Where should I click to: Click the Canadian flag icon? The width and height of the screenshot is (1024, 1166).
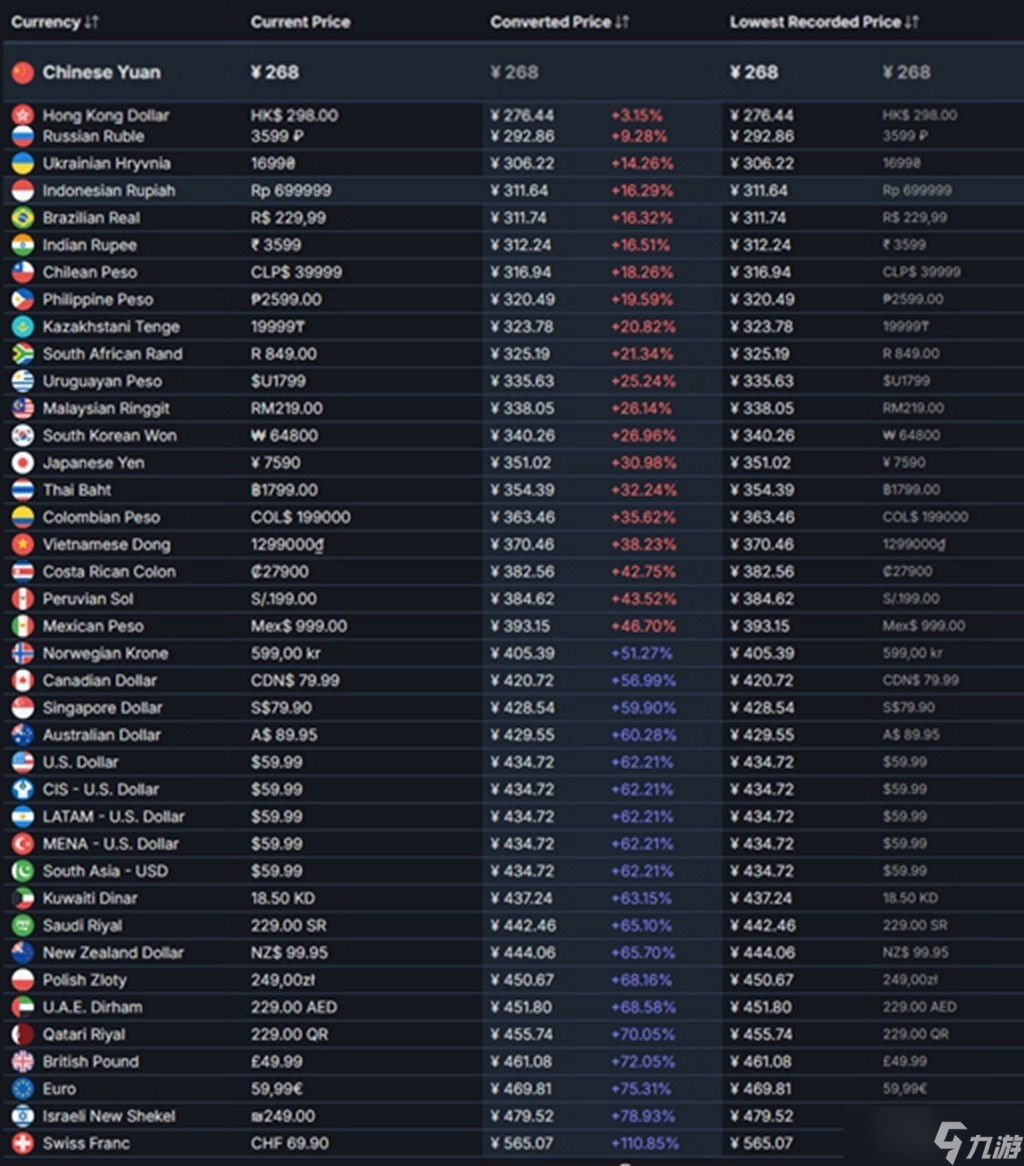click(22, 681)
